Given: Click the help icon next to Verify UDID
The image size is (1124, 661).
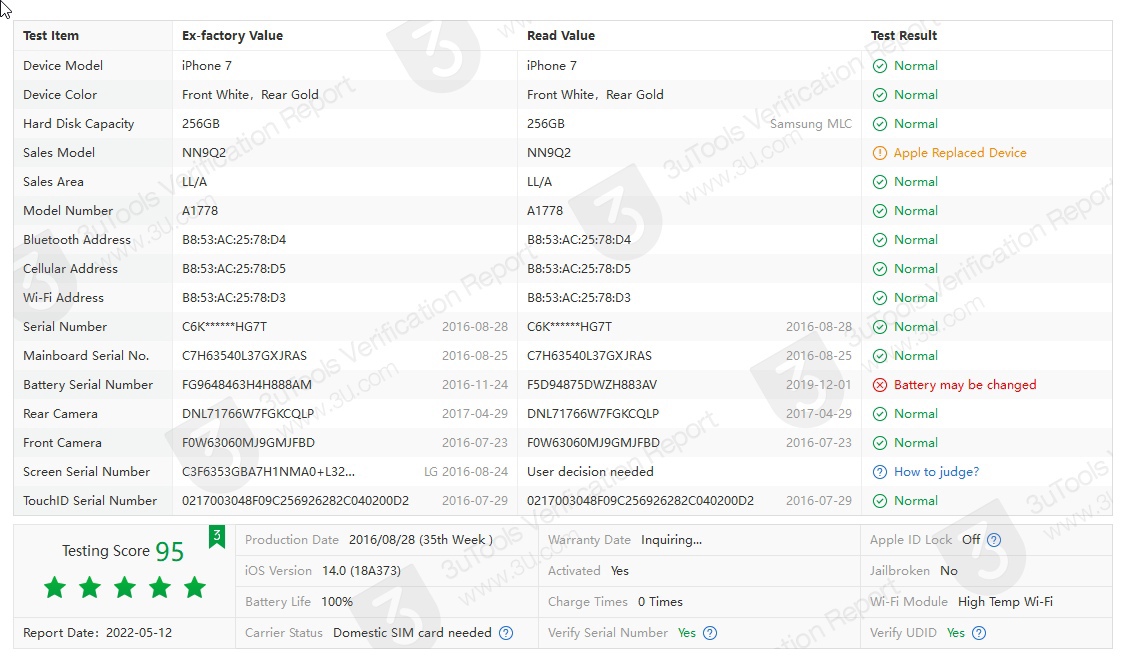Looking at the screenshot, I should 979,633.
